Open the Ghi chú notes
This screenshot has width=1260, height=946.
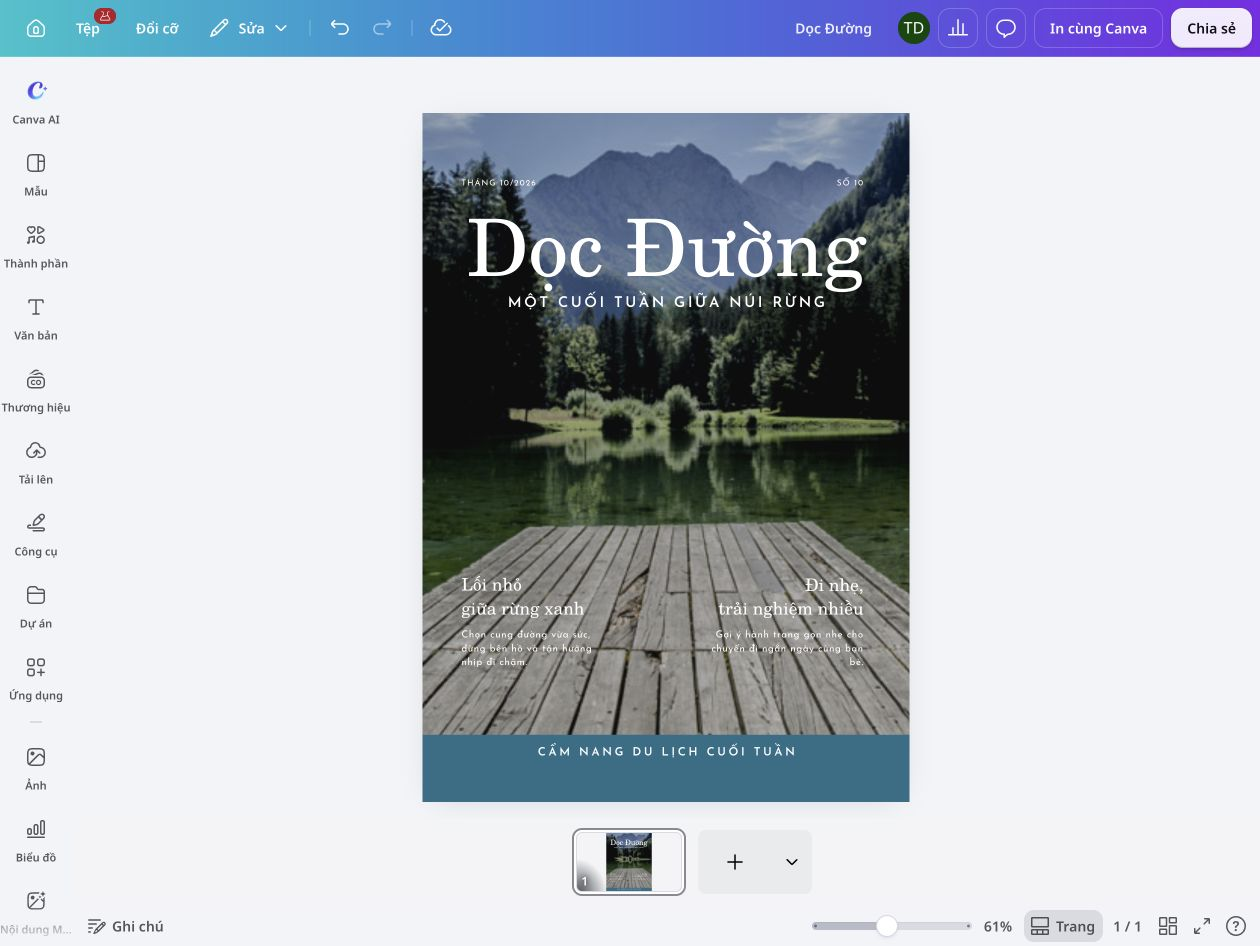pyautogui.click(x=126, y=926)
